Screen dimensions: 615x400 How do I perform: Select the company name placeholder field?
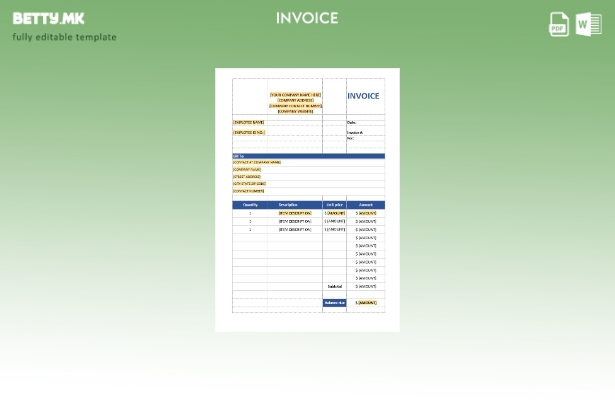tap(295, 95)
